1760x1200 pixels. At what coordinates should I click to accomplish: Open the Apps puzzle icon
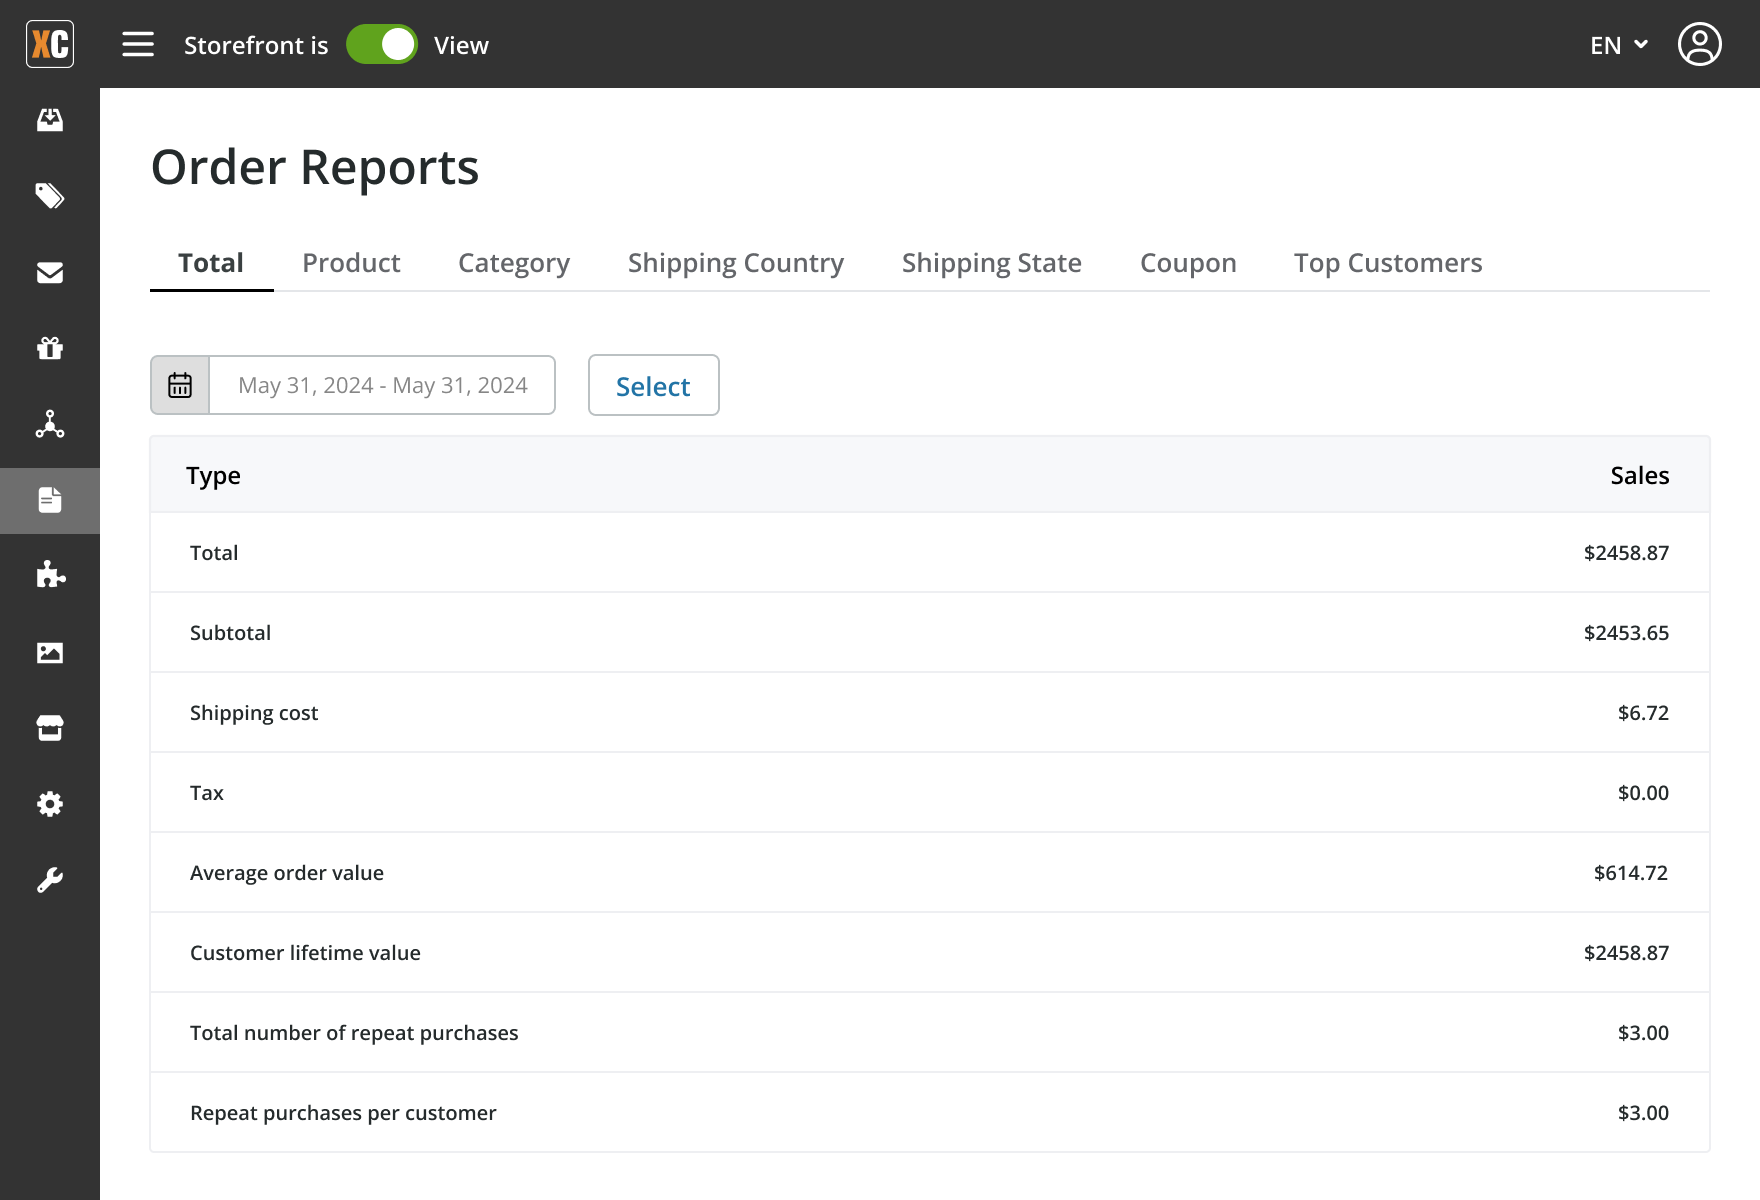(50, 576)
